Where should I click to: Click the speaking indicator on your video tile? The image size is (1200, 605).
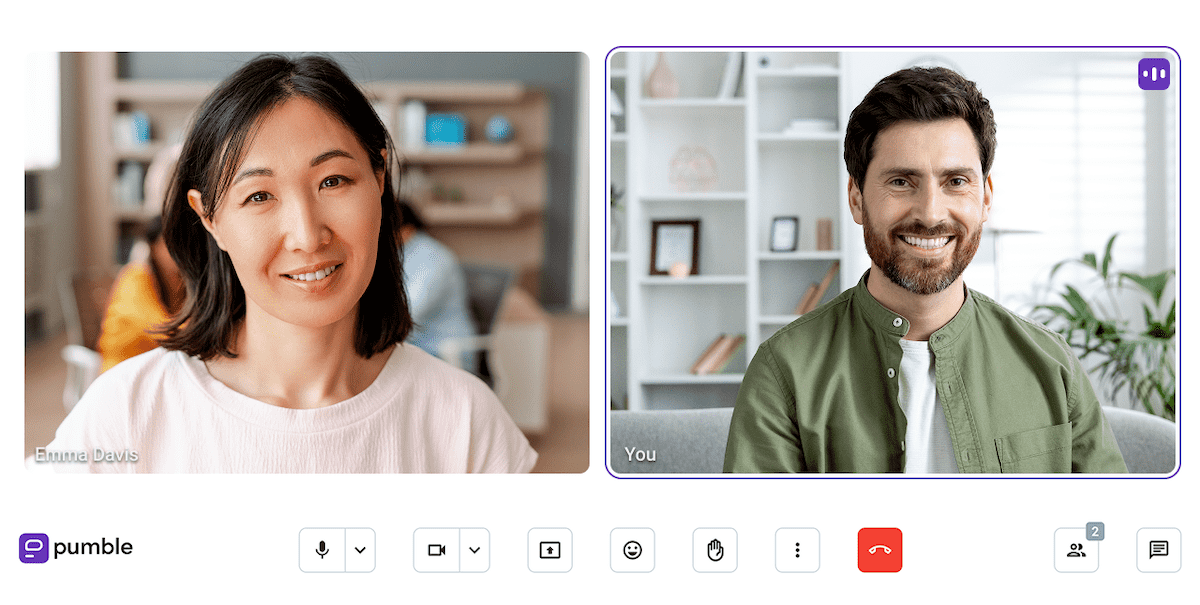pyautogui.click(x=1154, y=74)
